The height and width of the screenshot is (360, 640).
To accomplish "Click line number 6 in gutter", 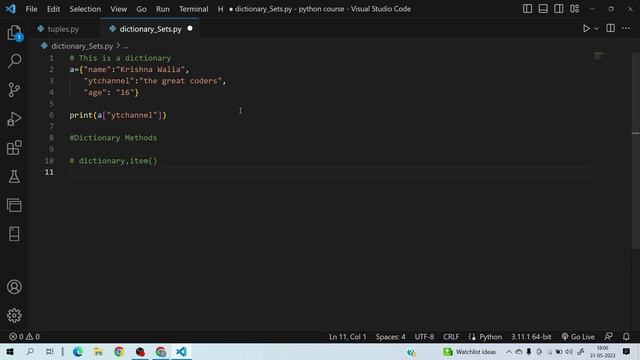I will [x=51, y=115].
